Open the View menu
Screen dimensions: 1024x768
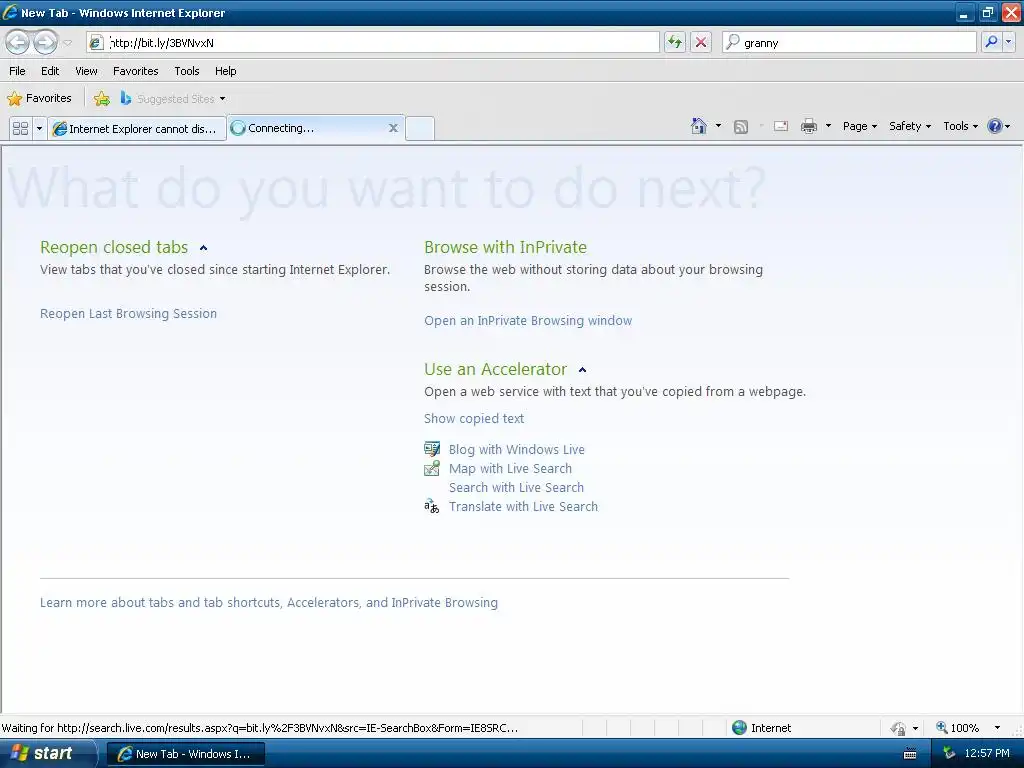click(86, 71)
